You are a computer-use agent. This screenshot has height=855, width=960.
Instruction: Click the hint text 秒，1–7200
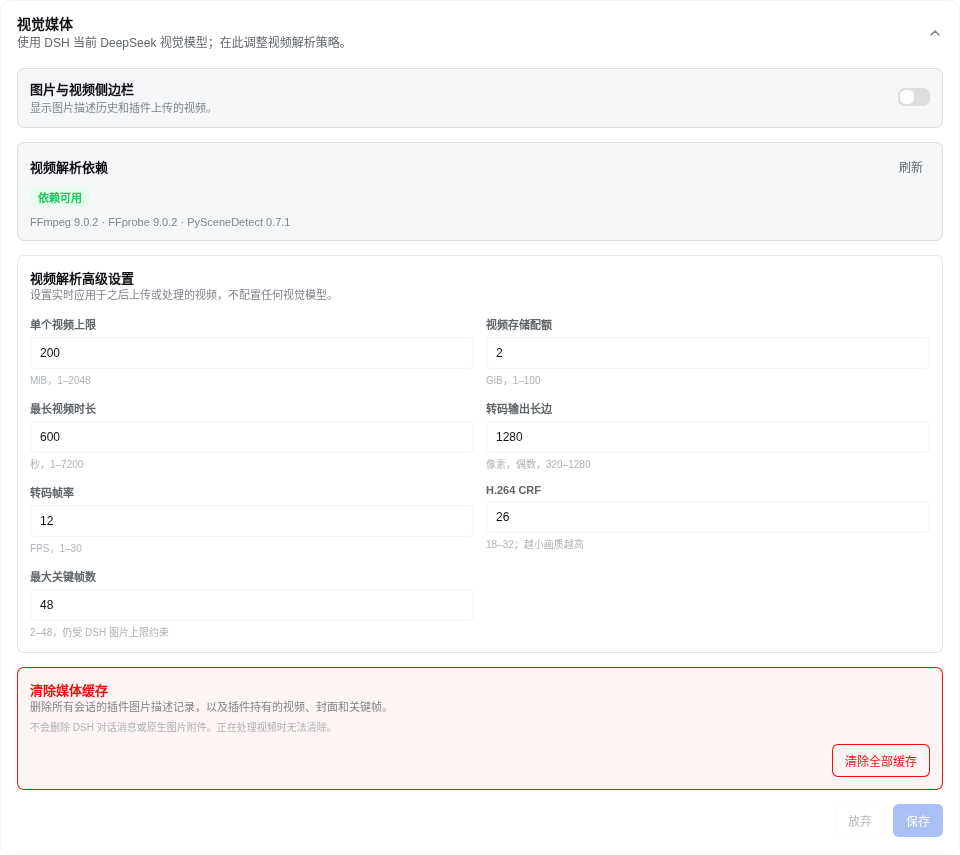pos(56,464)
